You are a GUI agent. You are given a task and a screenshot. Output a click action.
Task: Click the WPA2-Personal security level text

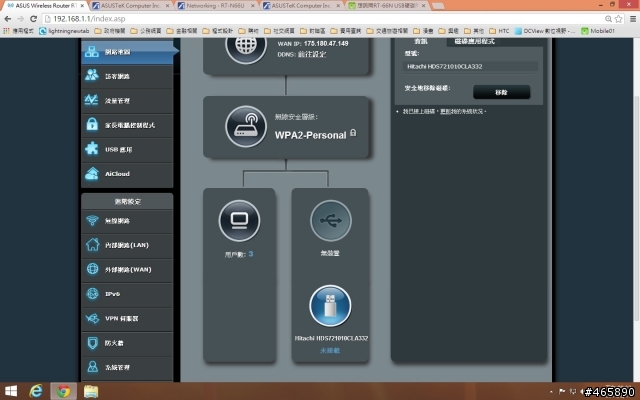(x=310, y=135)
